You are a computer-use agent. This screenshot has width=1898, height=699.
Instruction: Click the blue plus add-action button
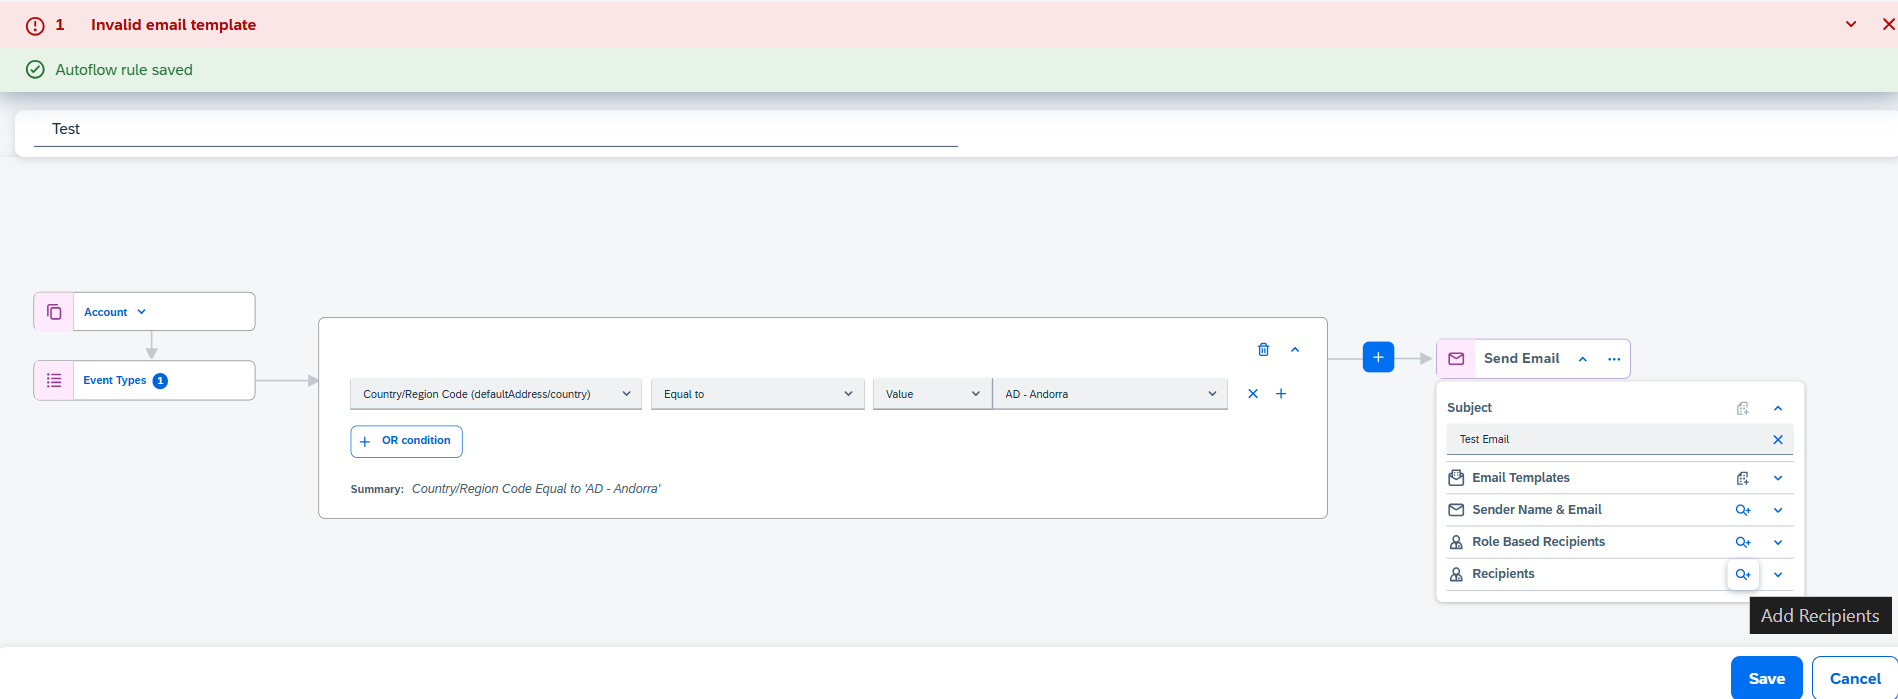pyautogui.click(x=1378, y=357)
